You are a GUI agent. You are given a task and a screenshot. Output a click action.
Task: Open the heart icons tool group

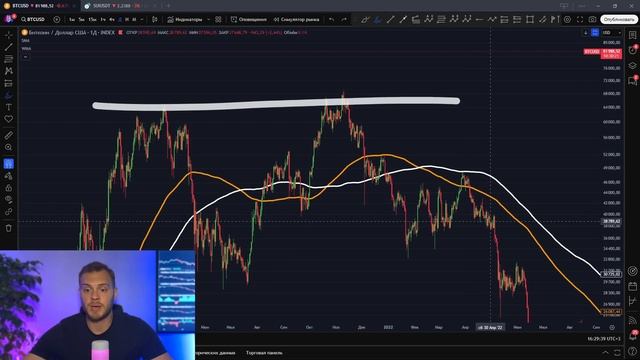9,119
